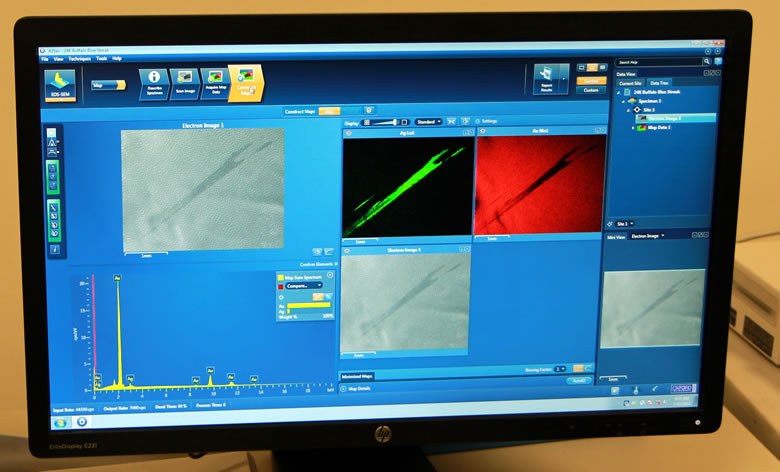
Task: Open the Settings gear above maps
Action: [477, 121]
